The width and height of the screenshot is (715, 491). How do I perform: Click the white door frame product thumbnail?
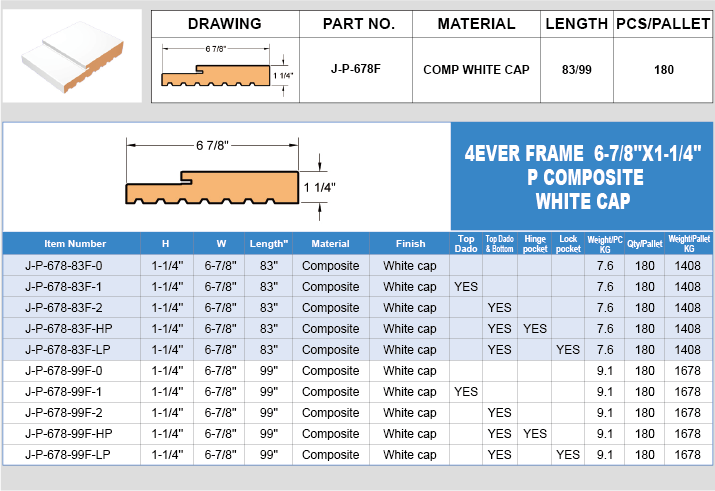pyautogui.click(x=72, y=56)
